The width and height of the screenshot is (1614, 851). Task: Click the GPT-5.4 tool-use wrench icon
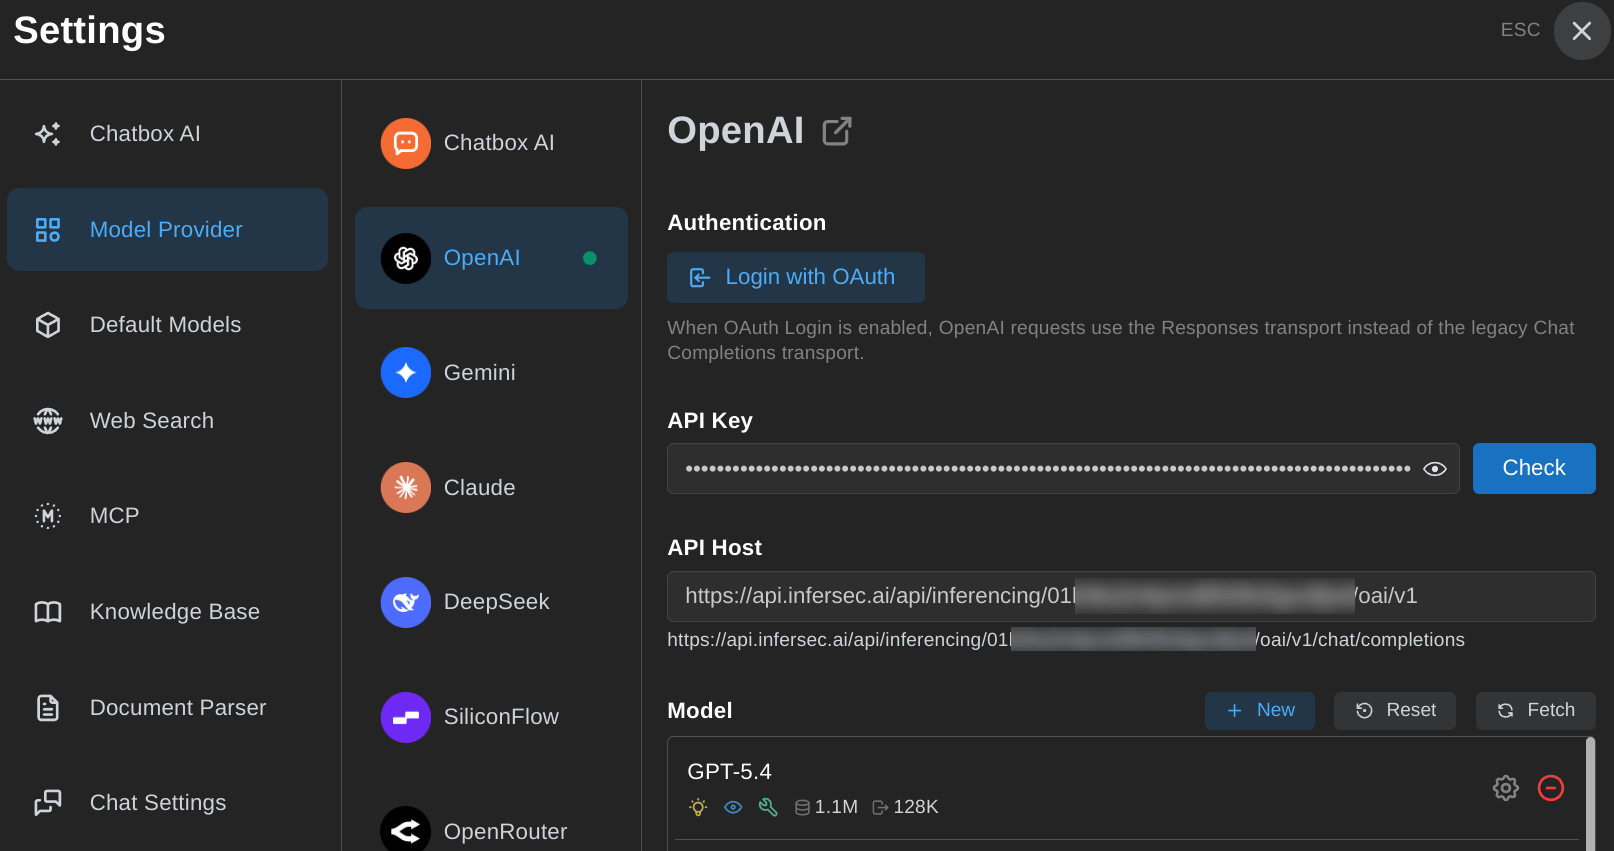pos(768,807)
